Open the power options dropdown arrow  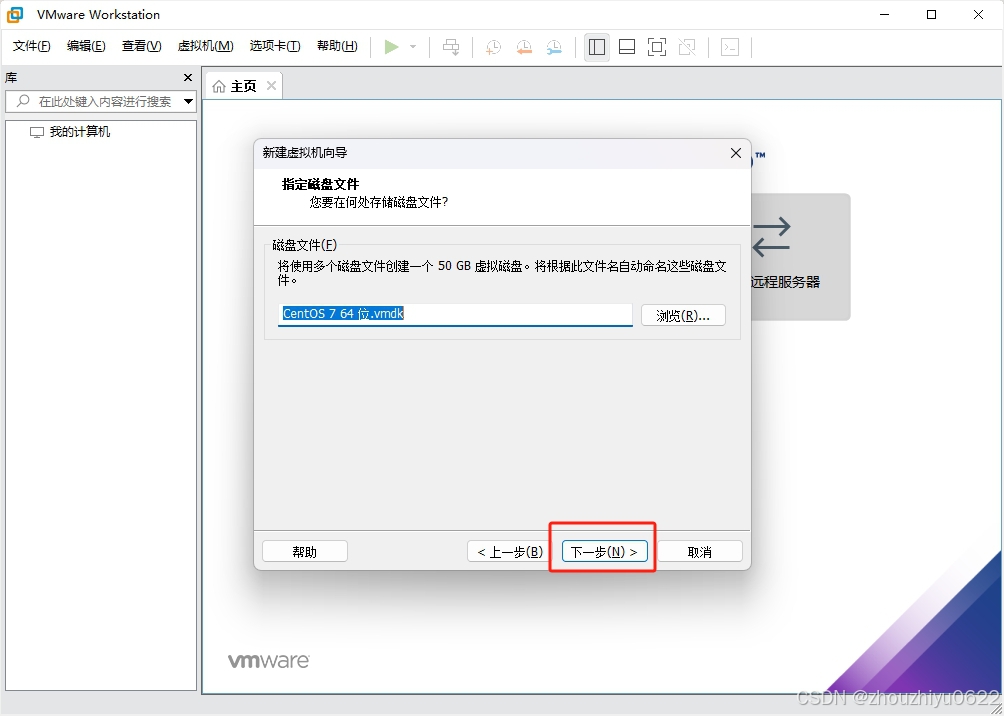413,47
